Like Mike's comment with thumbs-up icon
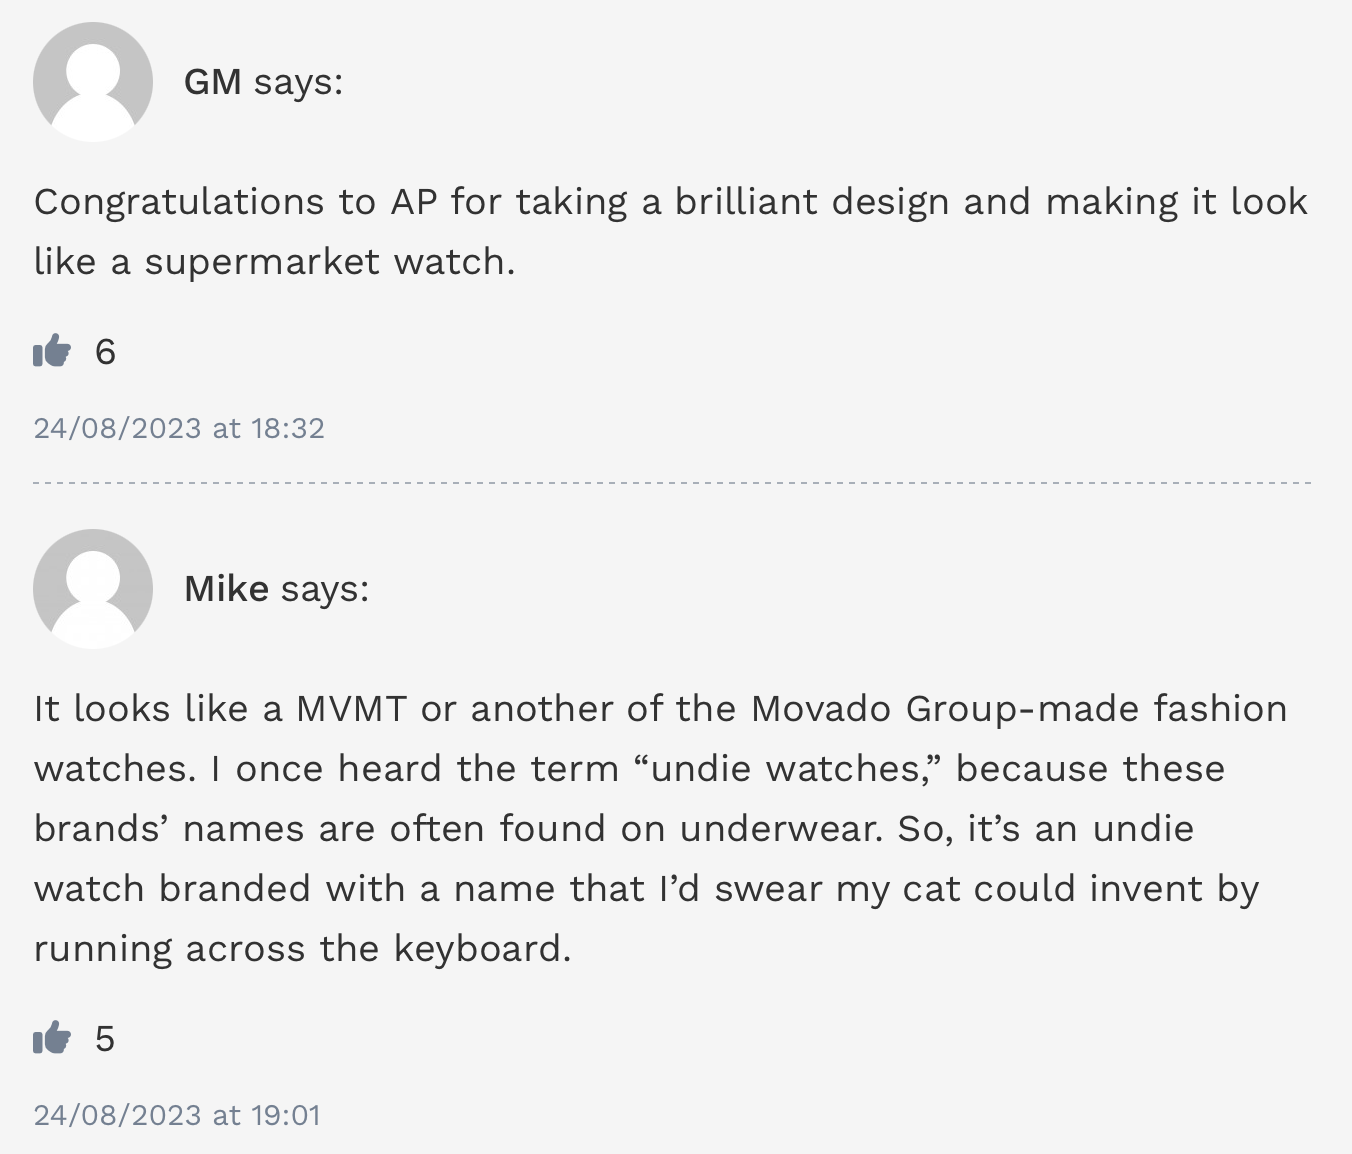Viewport: 1352px width, 1154px height. (52, 1038)
